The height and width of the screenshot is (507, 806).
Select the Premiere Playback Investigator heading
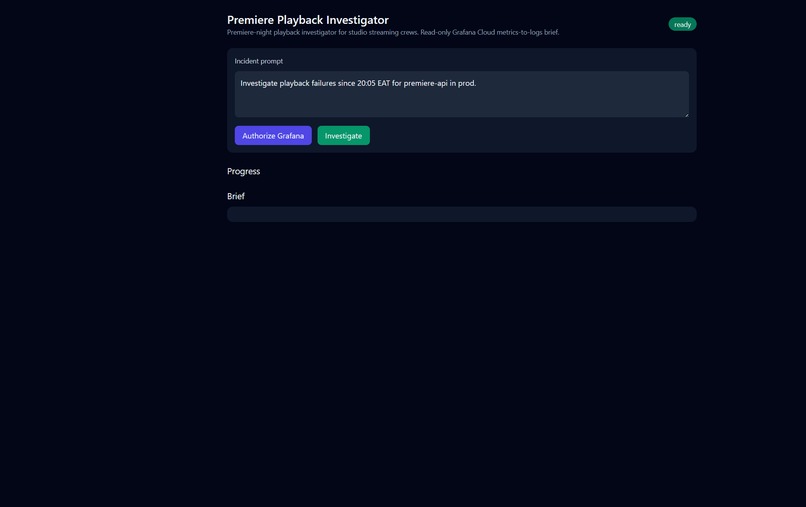[308, 20]
